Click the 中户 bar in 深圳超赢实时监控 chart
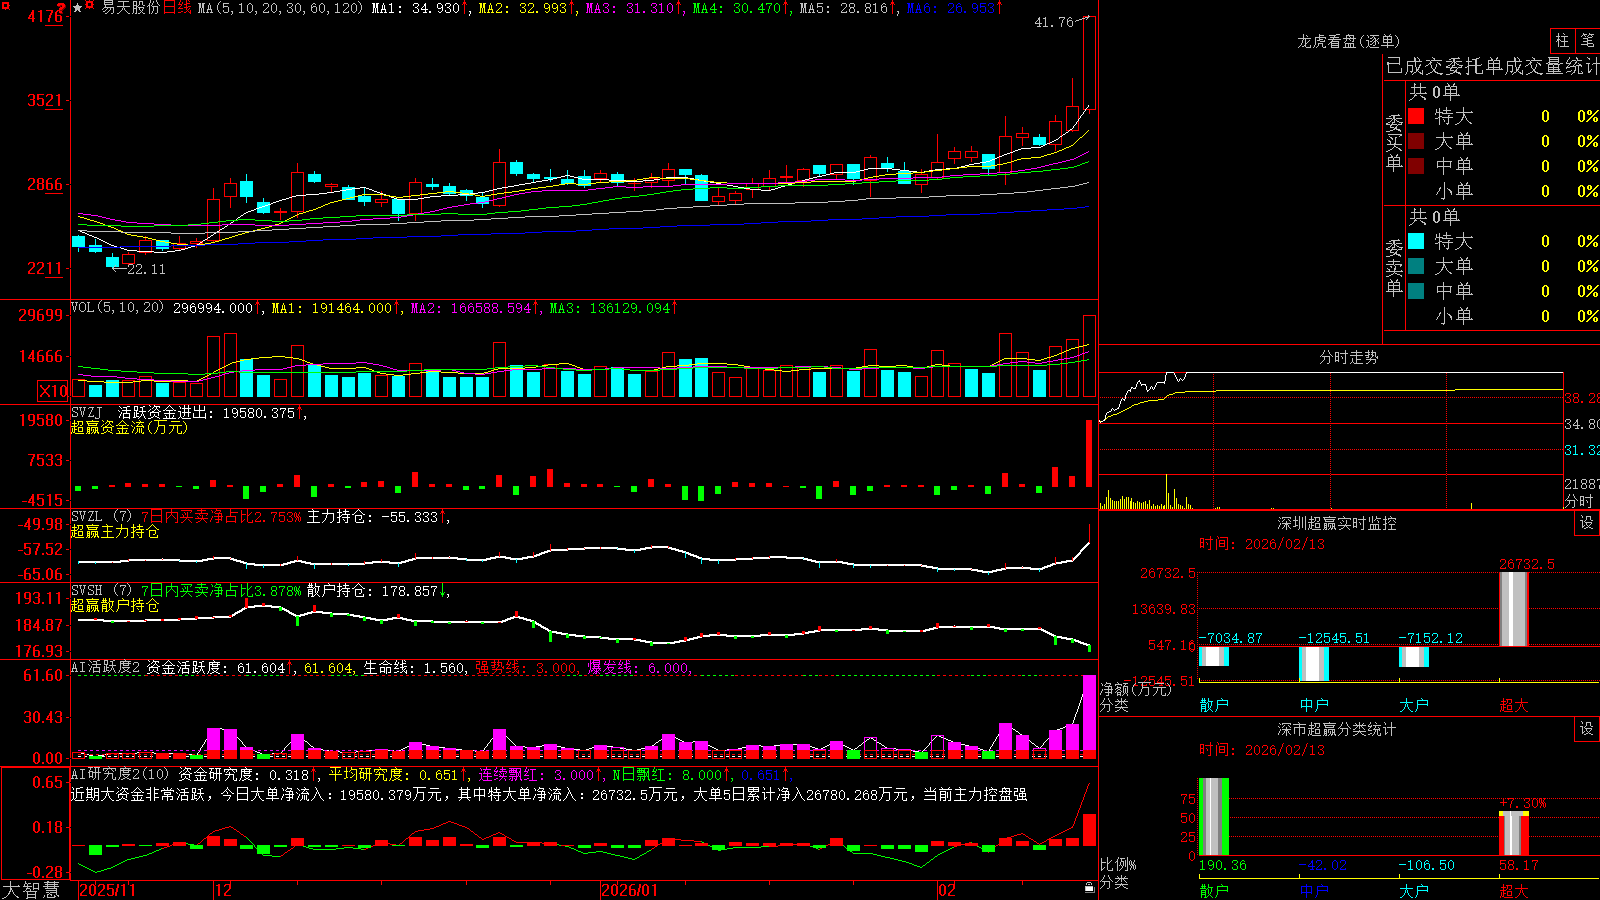Screen dimensions: 1600x900 tap(1314, 664)
